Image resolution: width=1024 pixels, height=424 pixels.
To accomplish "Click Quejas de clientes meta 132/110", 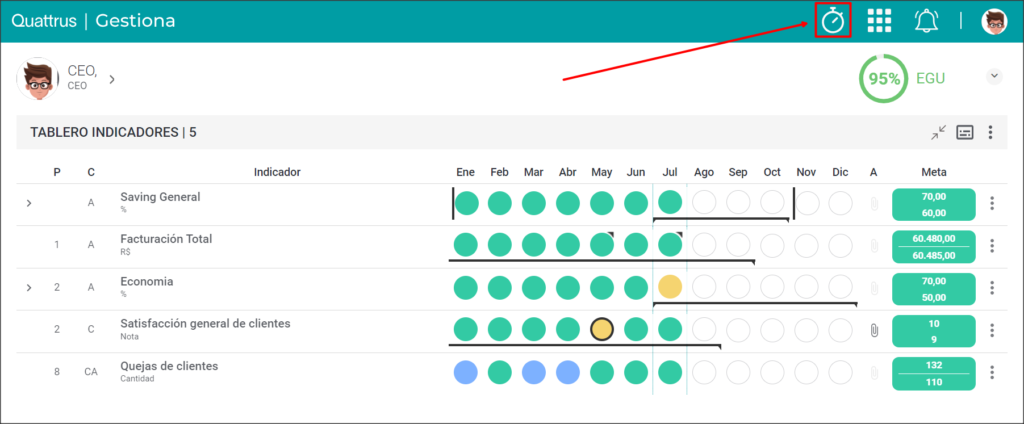I will [933, 373].
